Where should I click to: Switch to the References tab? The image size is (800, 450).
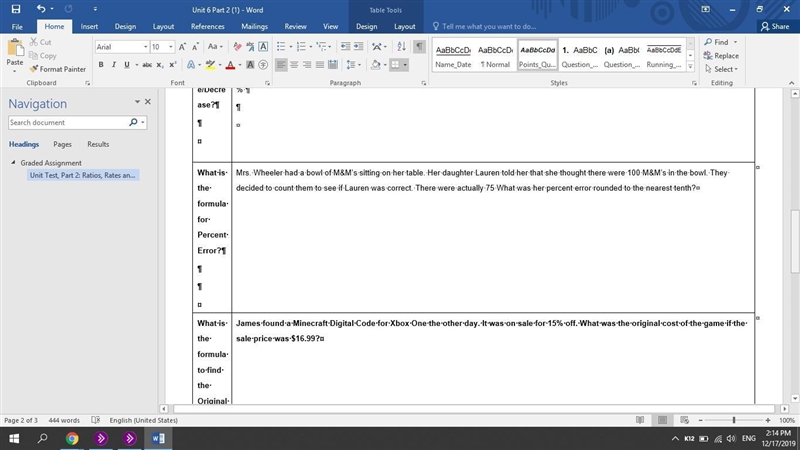pos(208,27)
